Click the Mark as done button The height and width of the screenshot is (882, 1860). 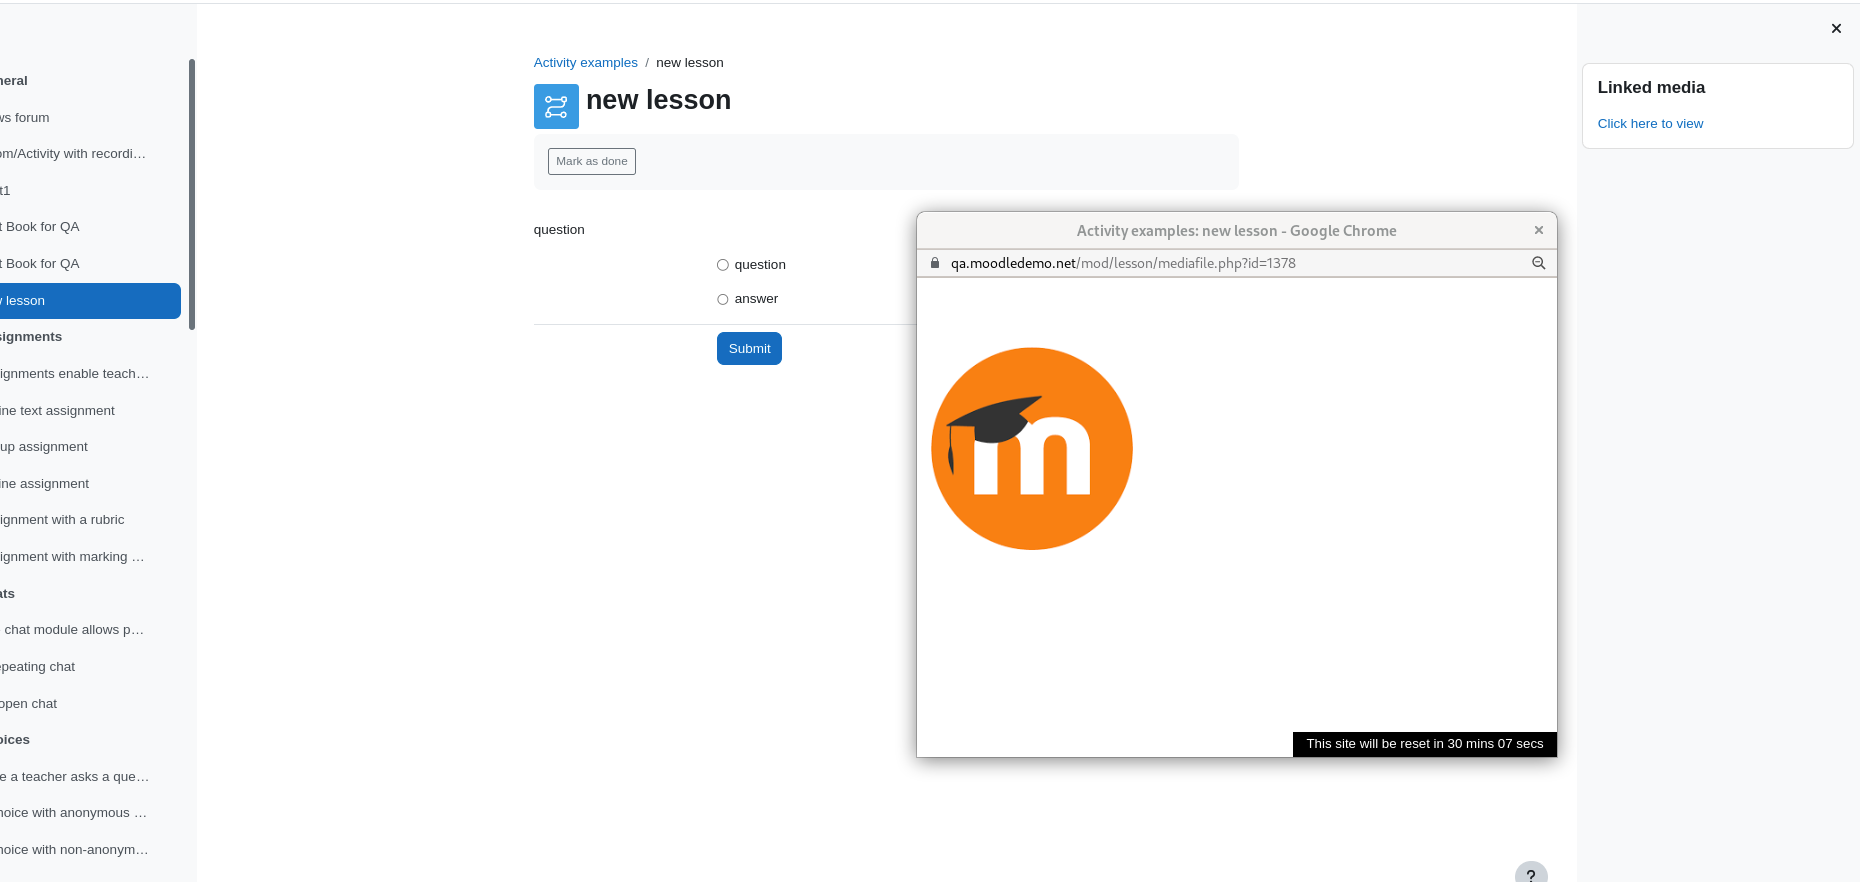tap(592, 161)
